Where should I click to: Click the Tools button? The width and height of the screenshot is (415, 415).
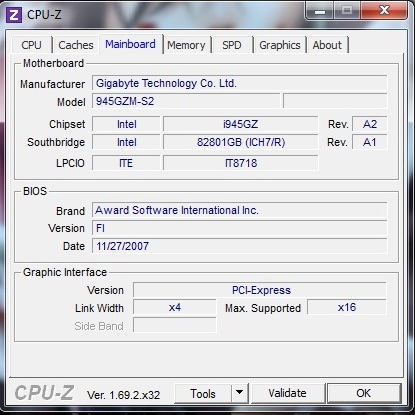(203, 394)
